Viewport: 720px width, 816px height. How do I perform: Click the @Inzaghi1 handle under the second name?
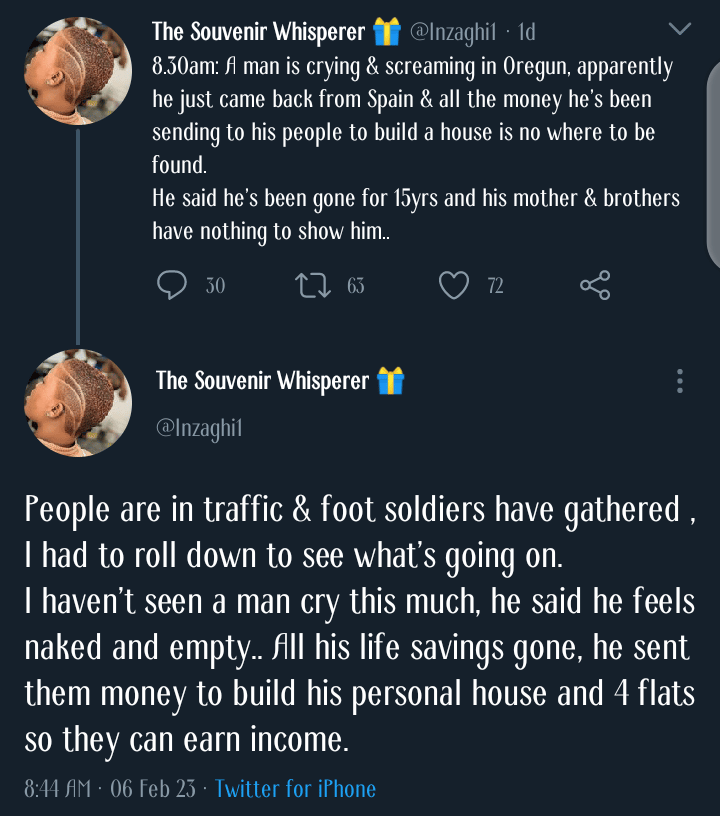point(199,429)
